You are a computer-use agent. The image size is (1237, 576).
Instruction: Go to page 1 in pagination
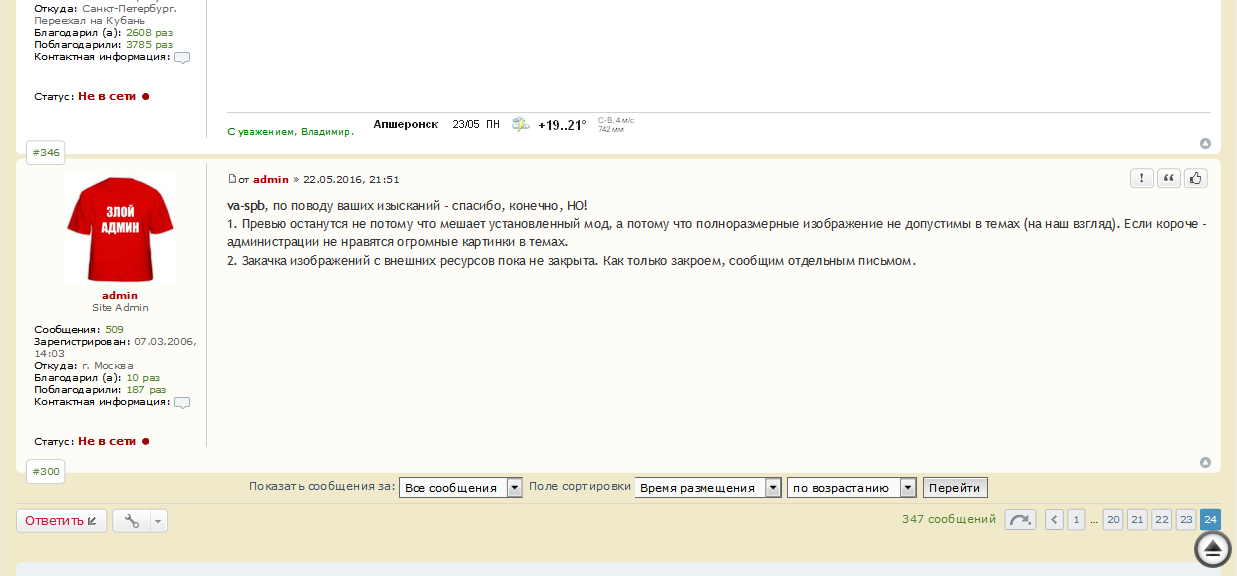click(1076, 520)
